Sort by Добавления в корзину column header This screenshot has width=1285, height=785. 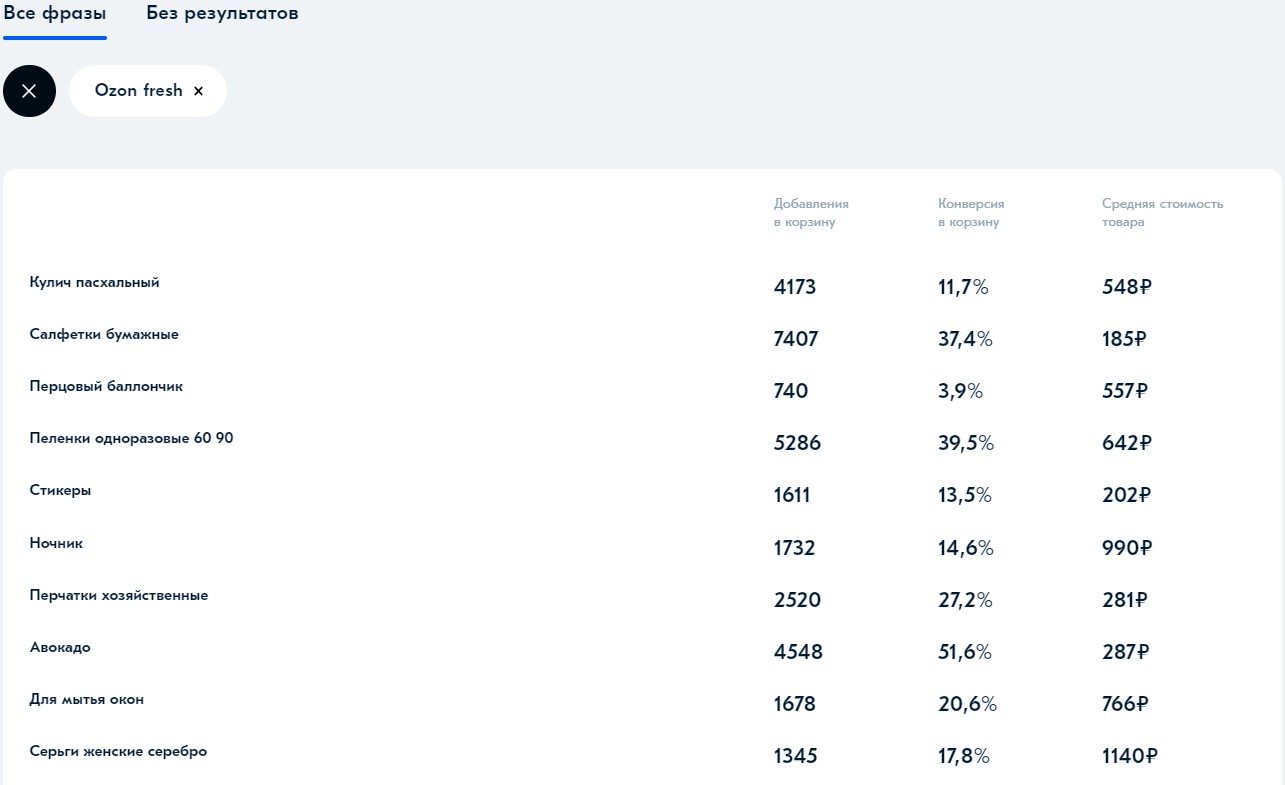tap(811, 213)
